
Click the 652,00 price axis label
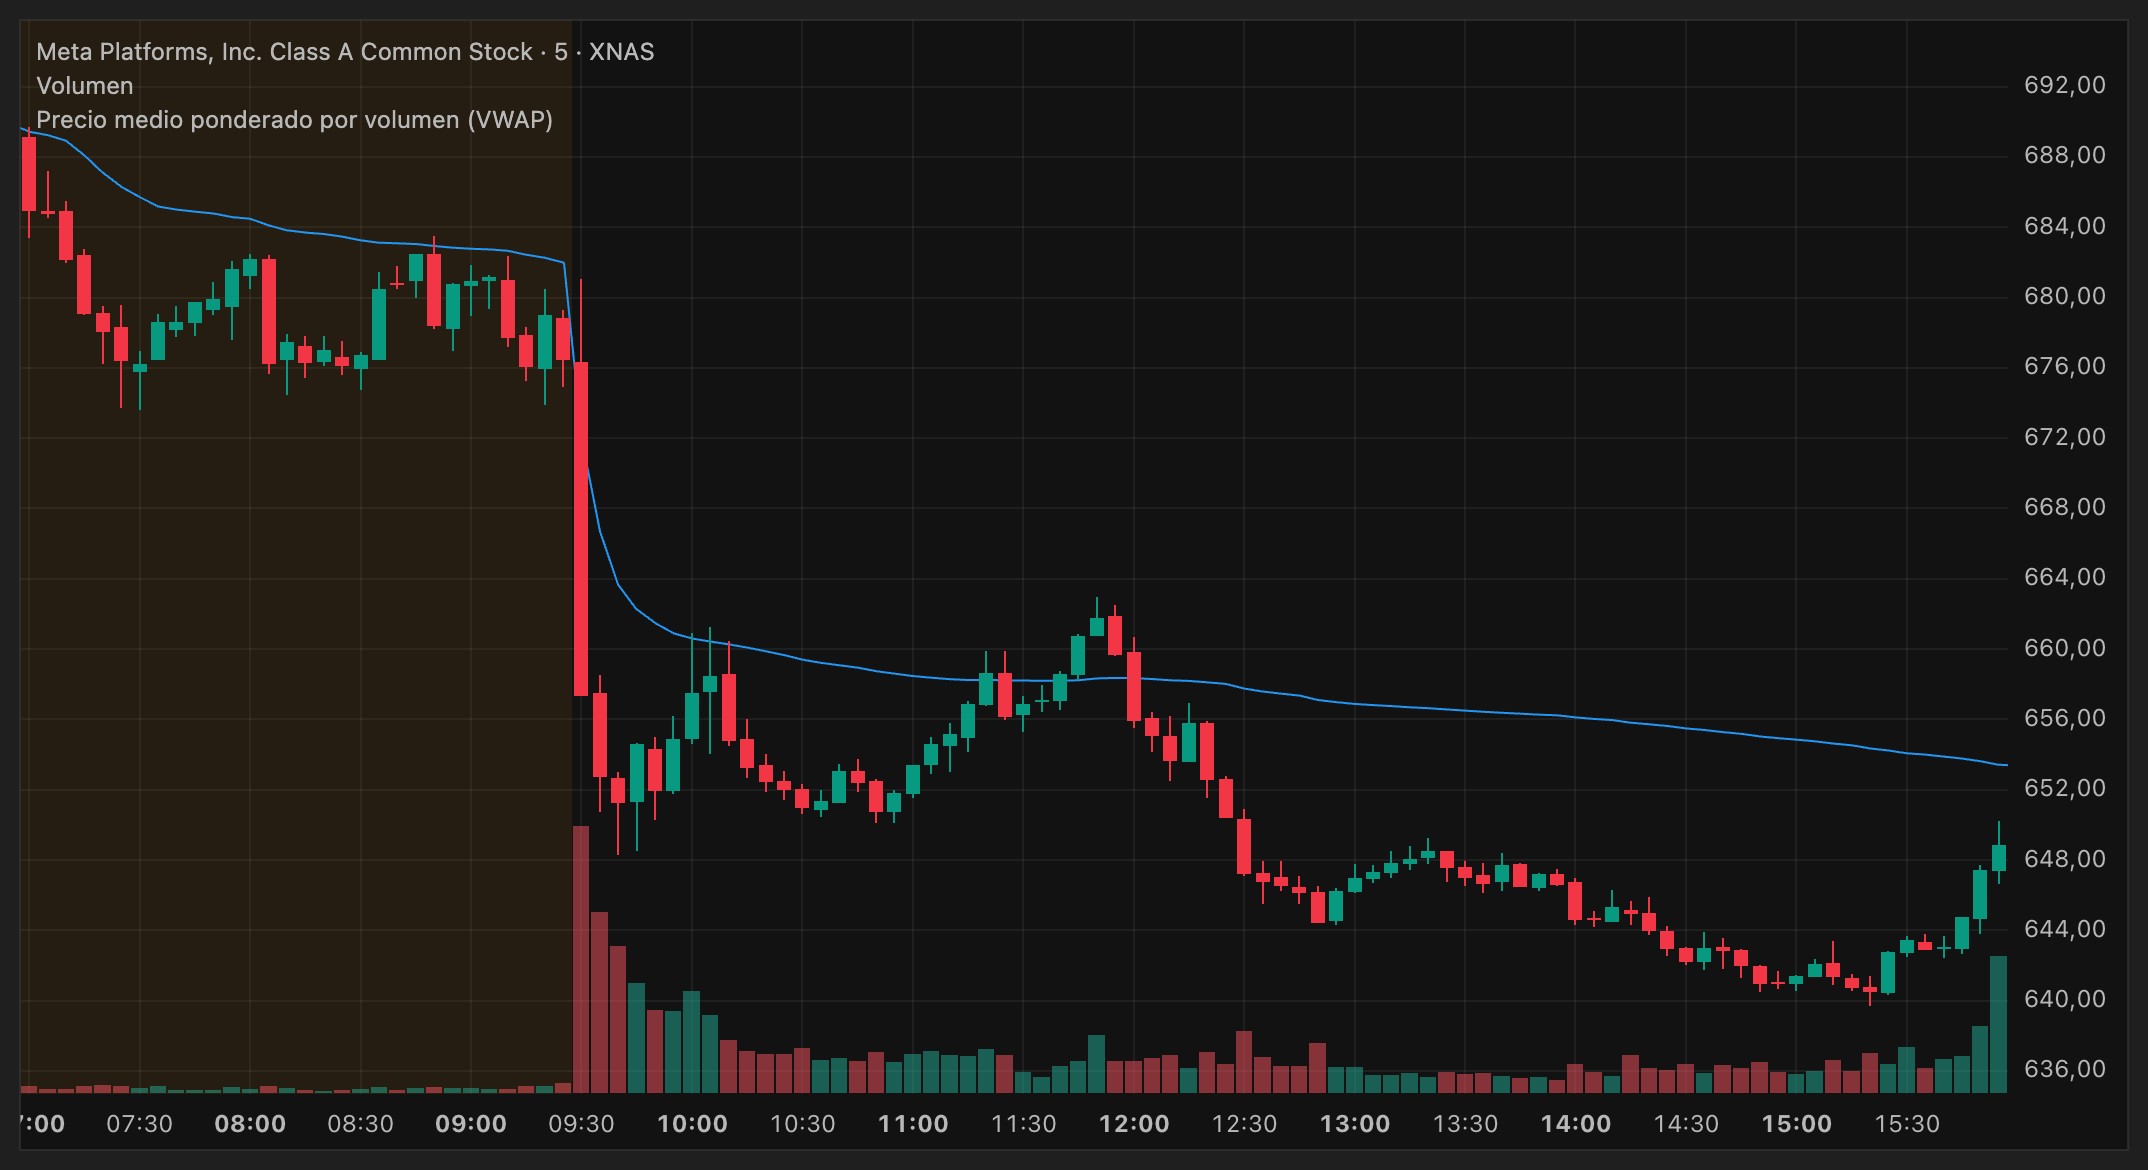pyautogui.click(x=2064, y=788)
